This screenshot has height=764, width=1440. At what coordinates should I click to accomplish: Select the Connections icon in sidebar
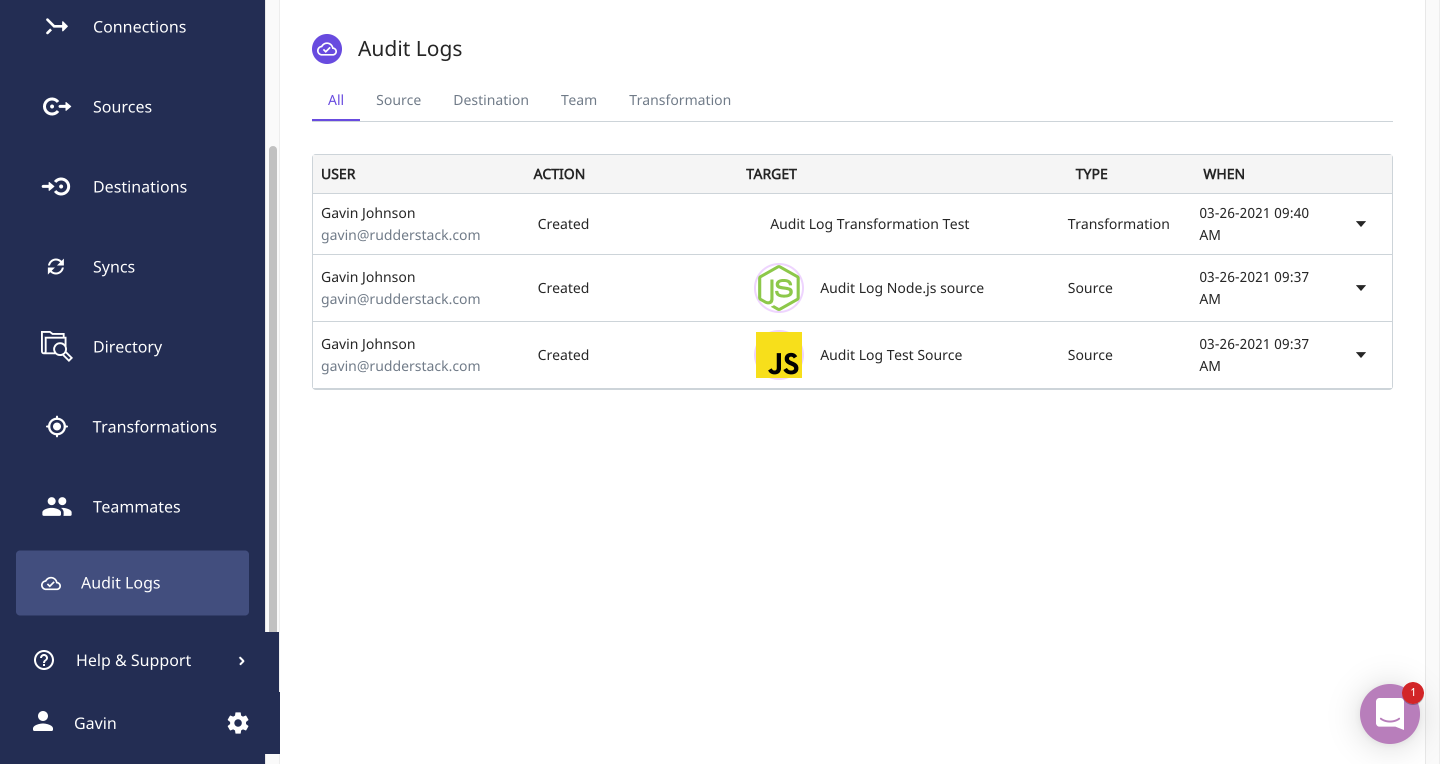56,27
